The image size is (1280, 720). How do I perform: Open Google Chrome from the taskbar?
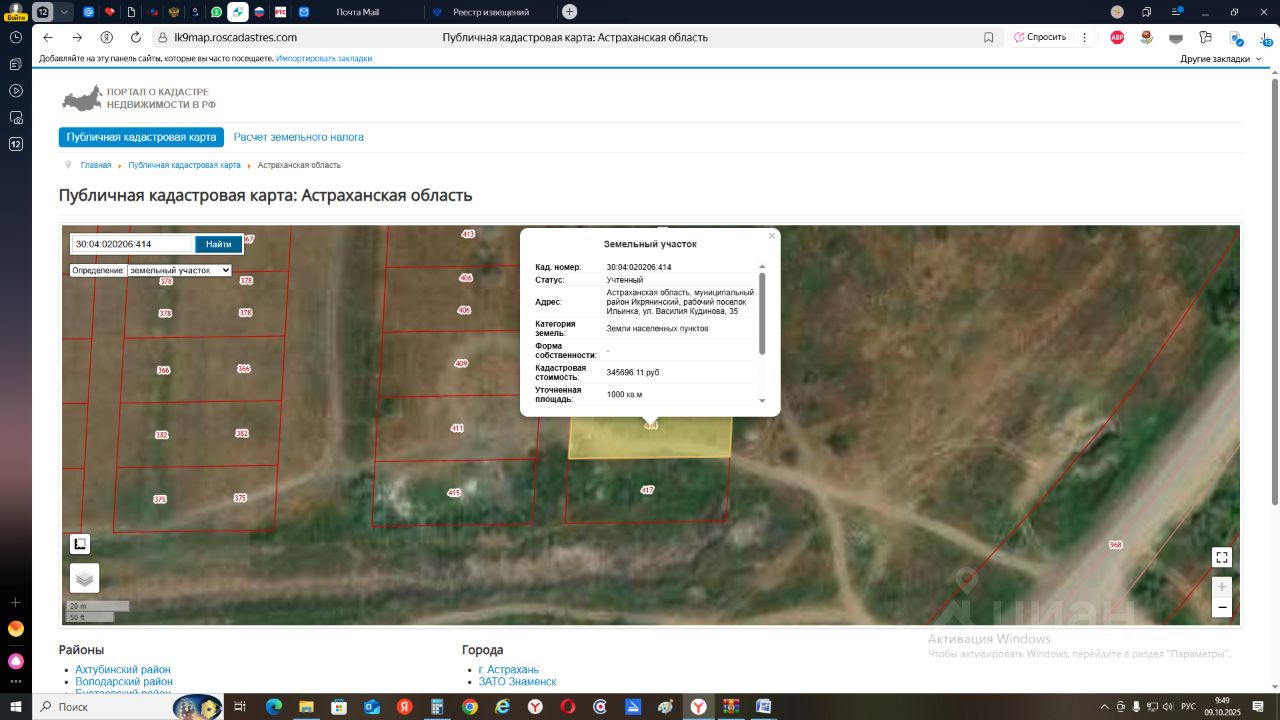click(x=470, y=707)
